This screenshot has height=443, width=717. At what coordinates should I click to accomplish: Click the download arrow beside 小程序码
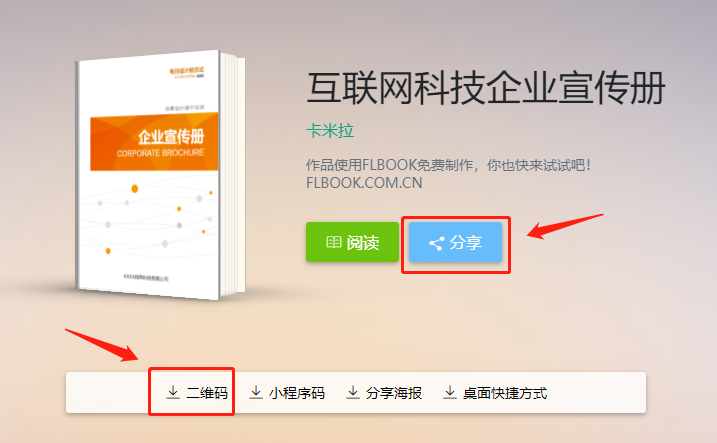[256, 392]
